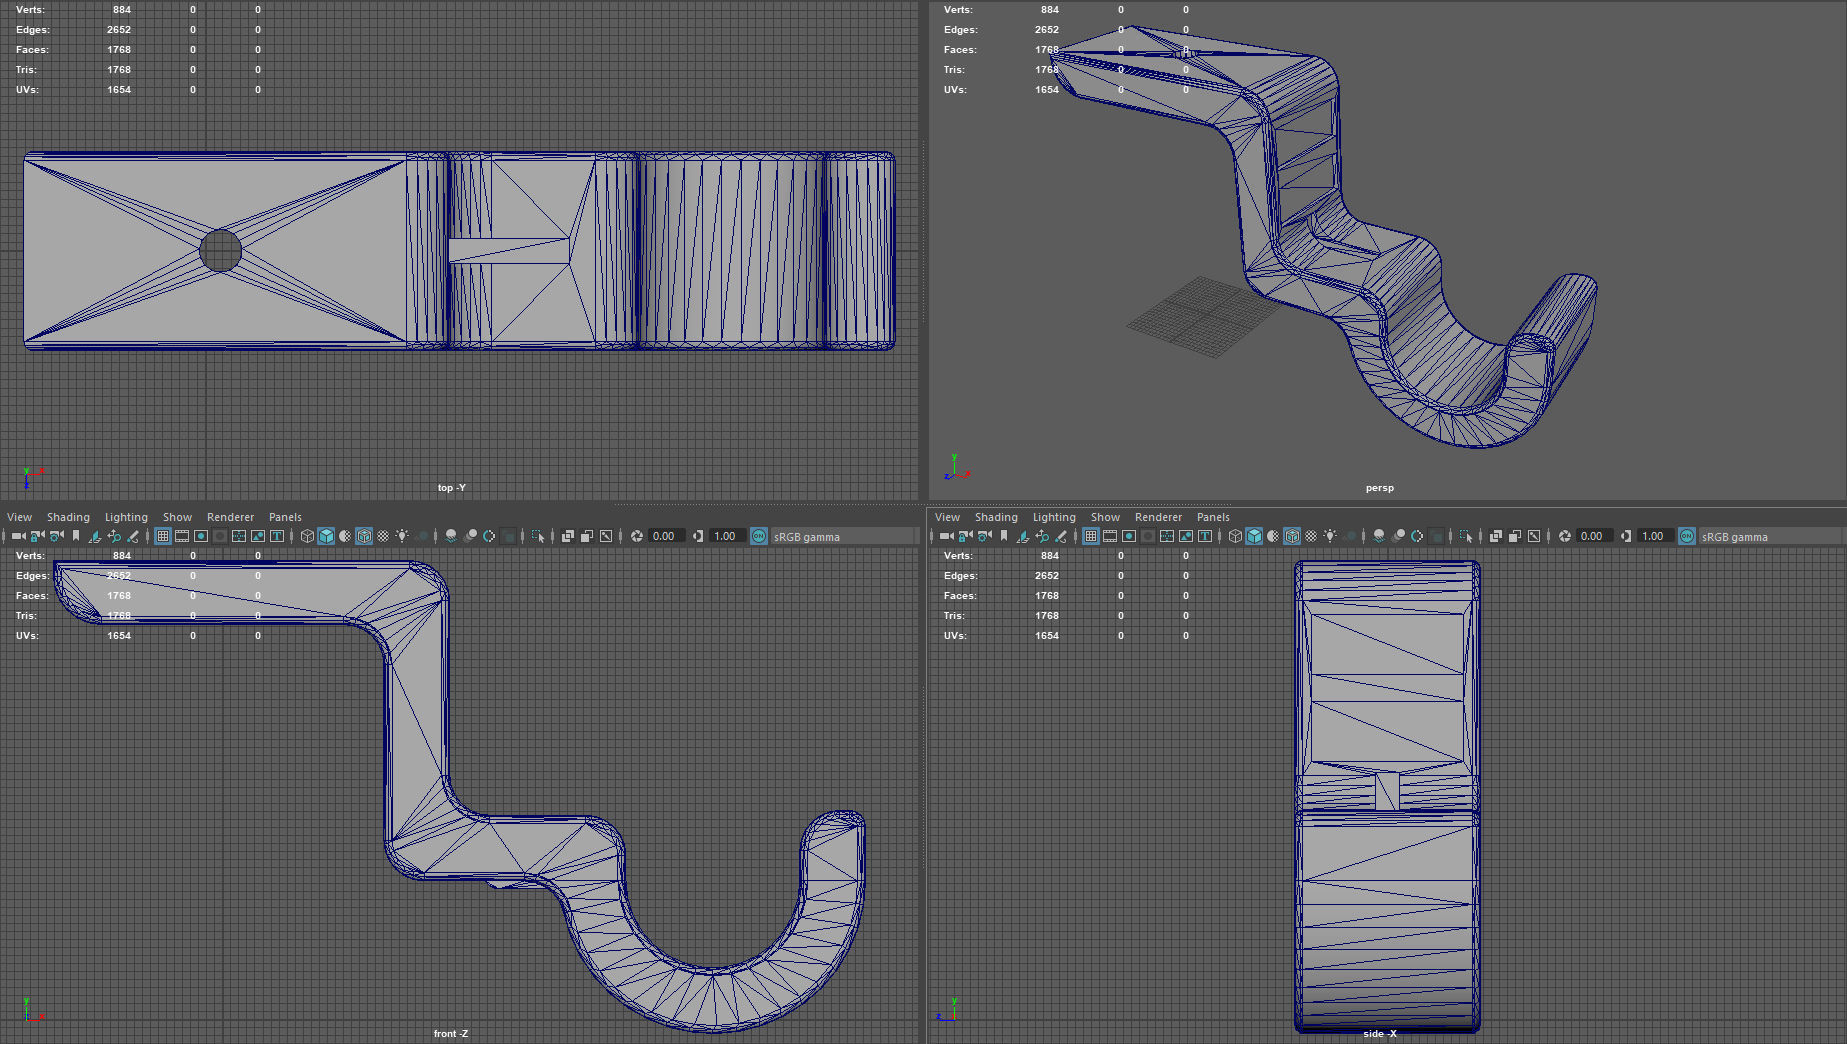The image size is (1847, 1044).
Task: Toggle Grid display in side panel toolbar
Action: (x=1091, y=536)
